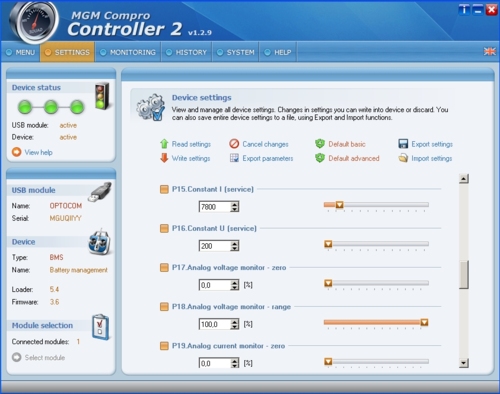The width and height of the screenshot is (500, 394).
Task: Click the Import settings folder icon
Action: pyautogui.click(x=403, y=158)
